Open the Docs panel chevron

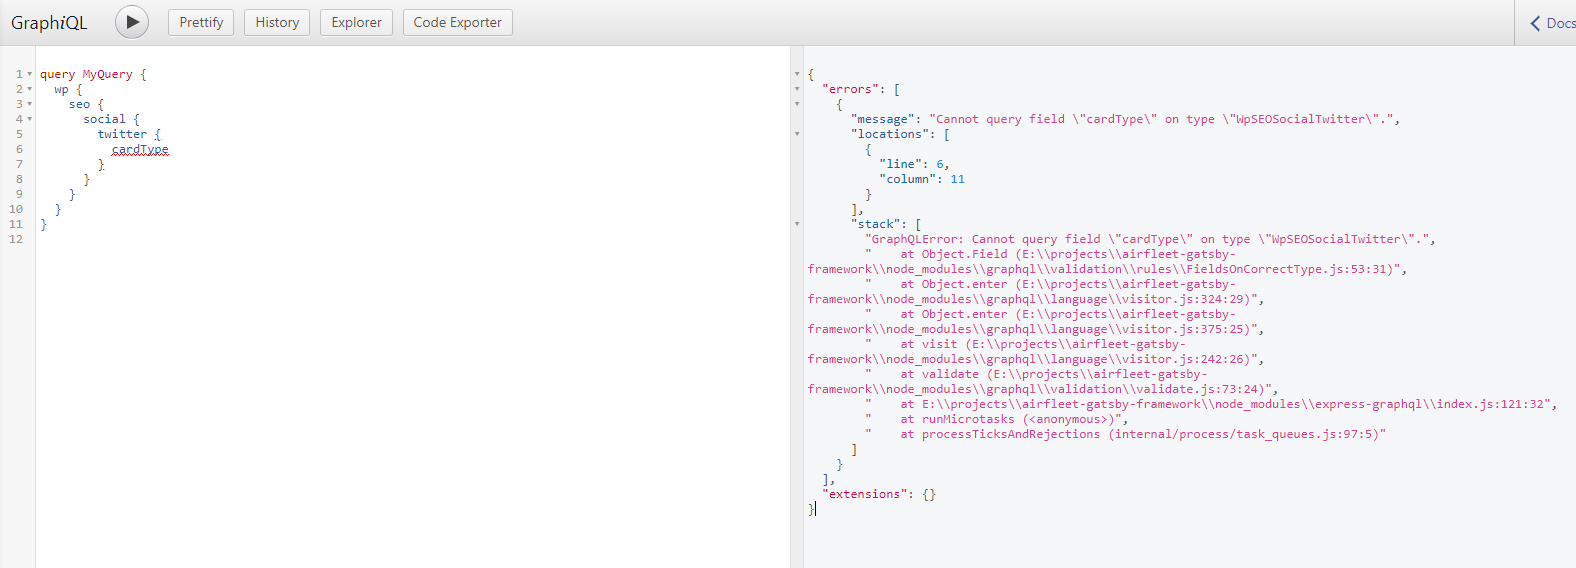point(1536,23)
